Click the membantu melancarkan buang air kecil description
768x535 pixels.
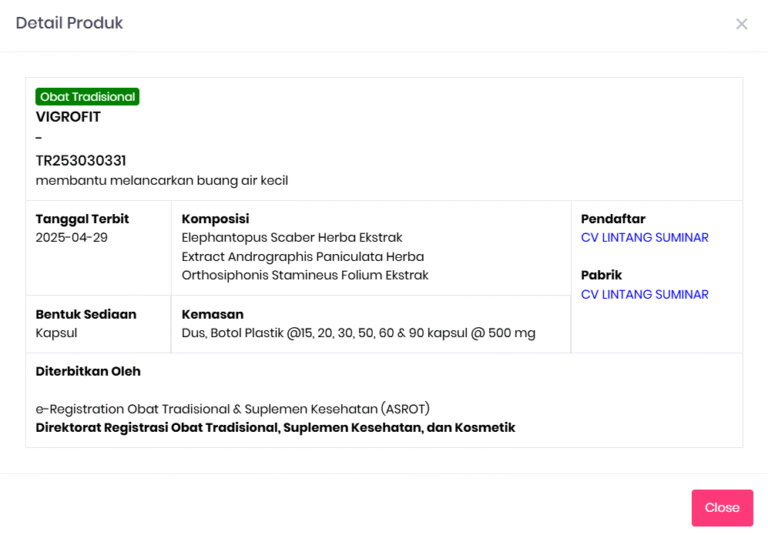(162, 181)
